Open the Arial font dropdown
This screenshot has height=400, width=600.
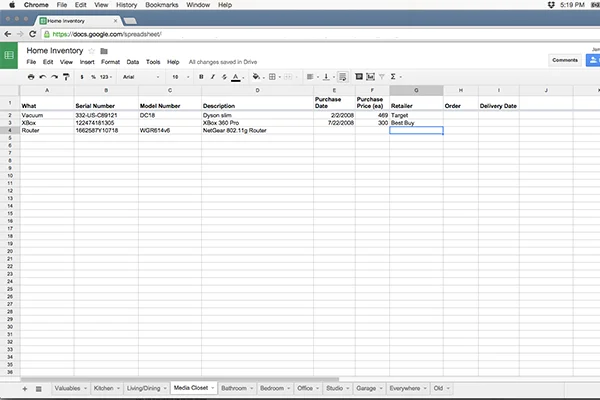[x=140, y=77]
